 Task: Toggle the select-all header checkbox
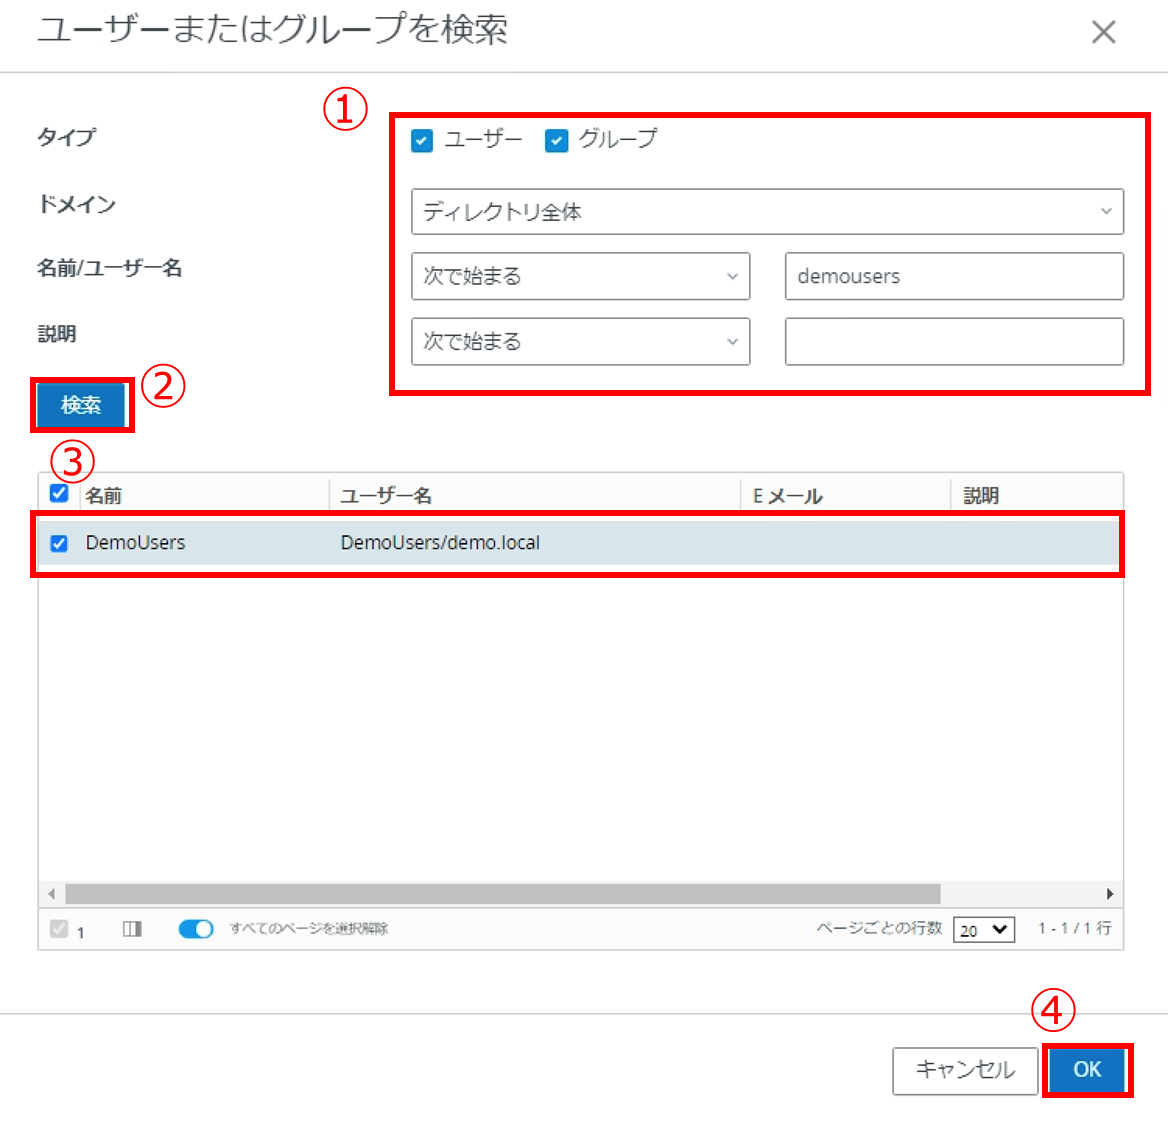[x=59, y=493]
